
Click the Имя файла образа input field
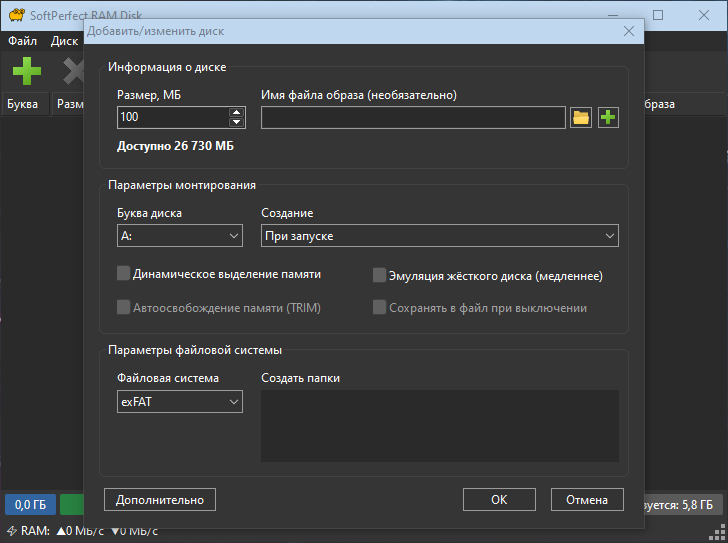tap(413, 118)
